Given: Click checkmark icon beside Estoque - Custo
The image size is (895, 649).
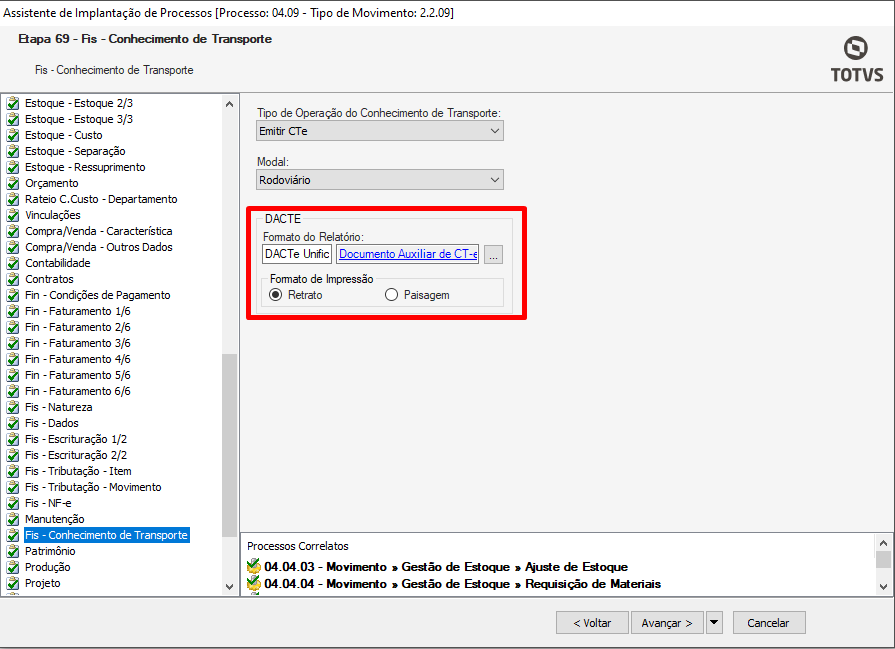Looking at the screenshot, I should (13, 135).
